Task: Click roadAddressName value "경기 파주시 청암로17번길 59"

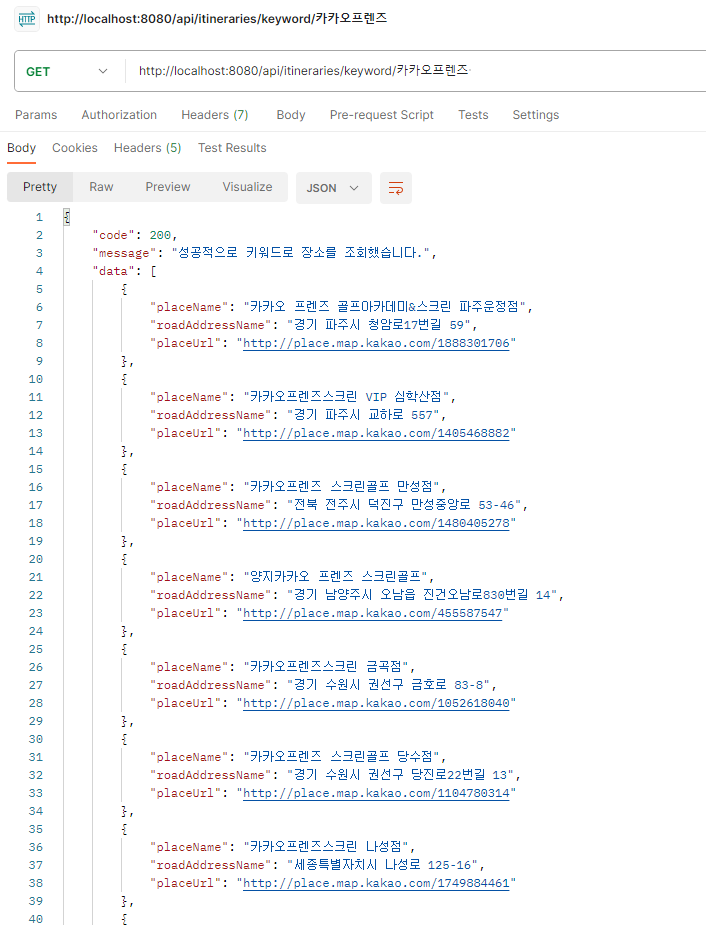Action: (379, 325)
